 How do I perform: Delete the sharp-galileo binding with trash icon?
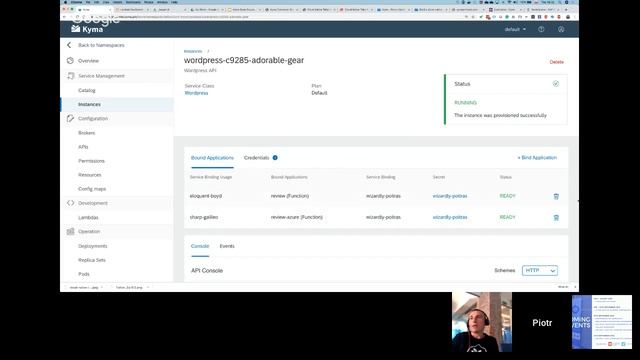coord(556,218)
